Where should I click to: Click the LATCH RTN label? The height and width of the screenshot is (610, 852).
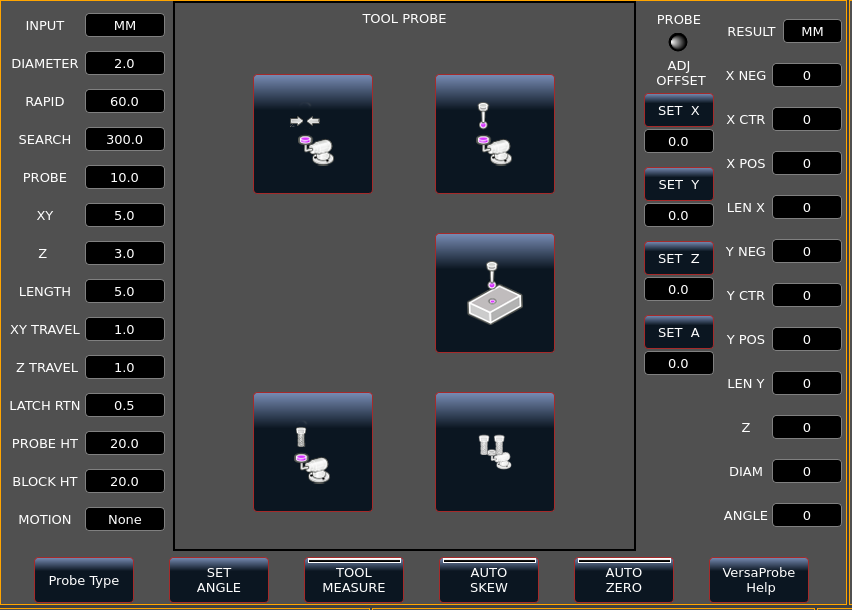pos(45,405)
